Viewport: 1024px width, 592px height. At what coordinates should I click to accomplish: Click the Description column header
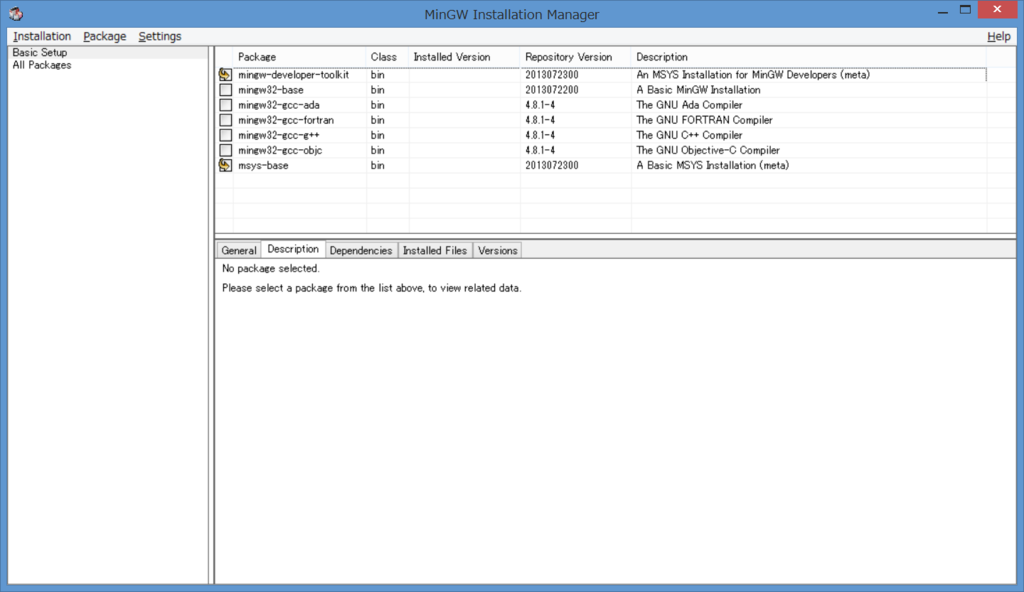click(808, 57)
